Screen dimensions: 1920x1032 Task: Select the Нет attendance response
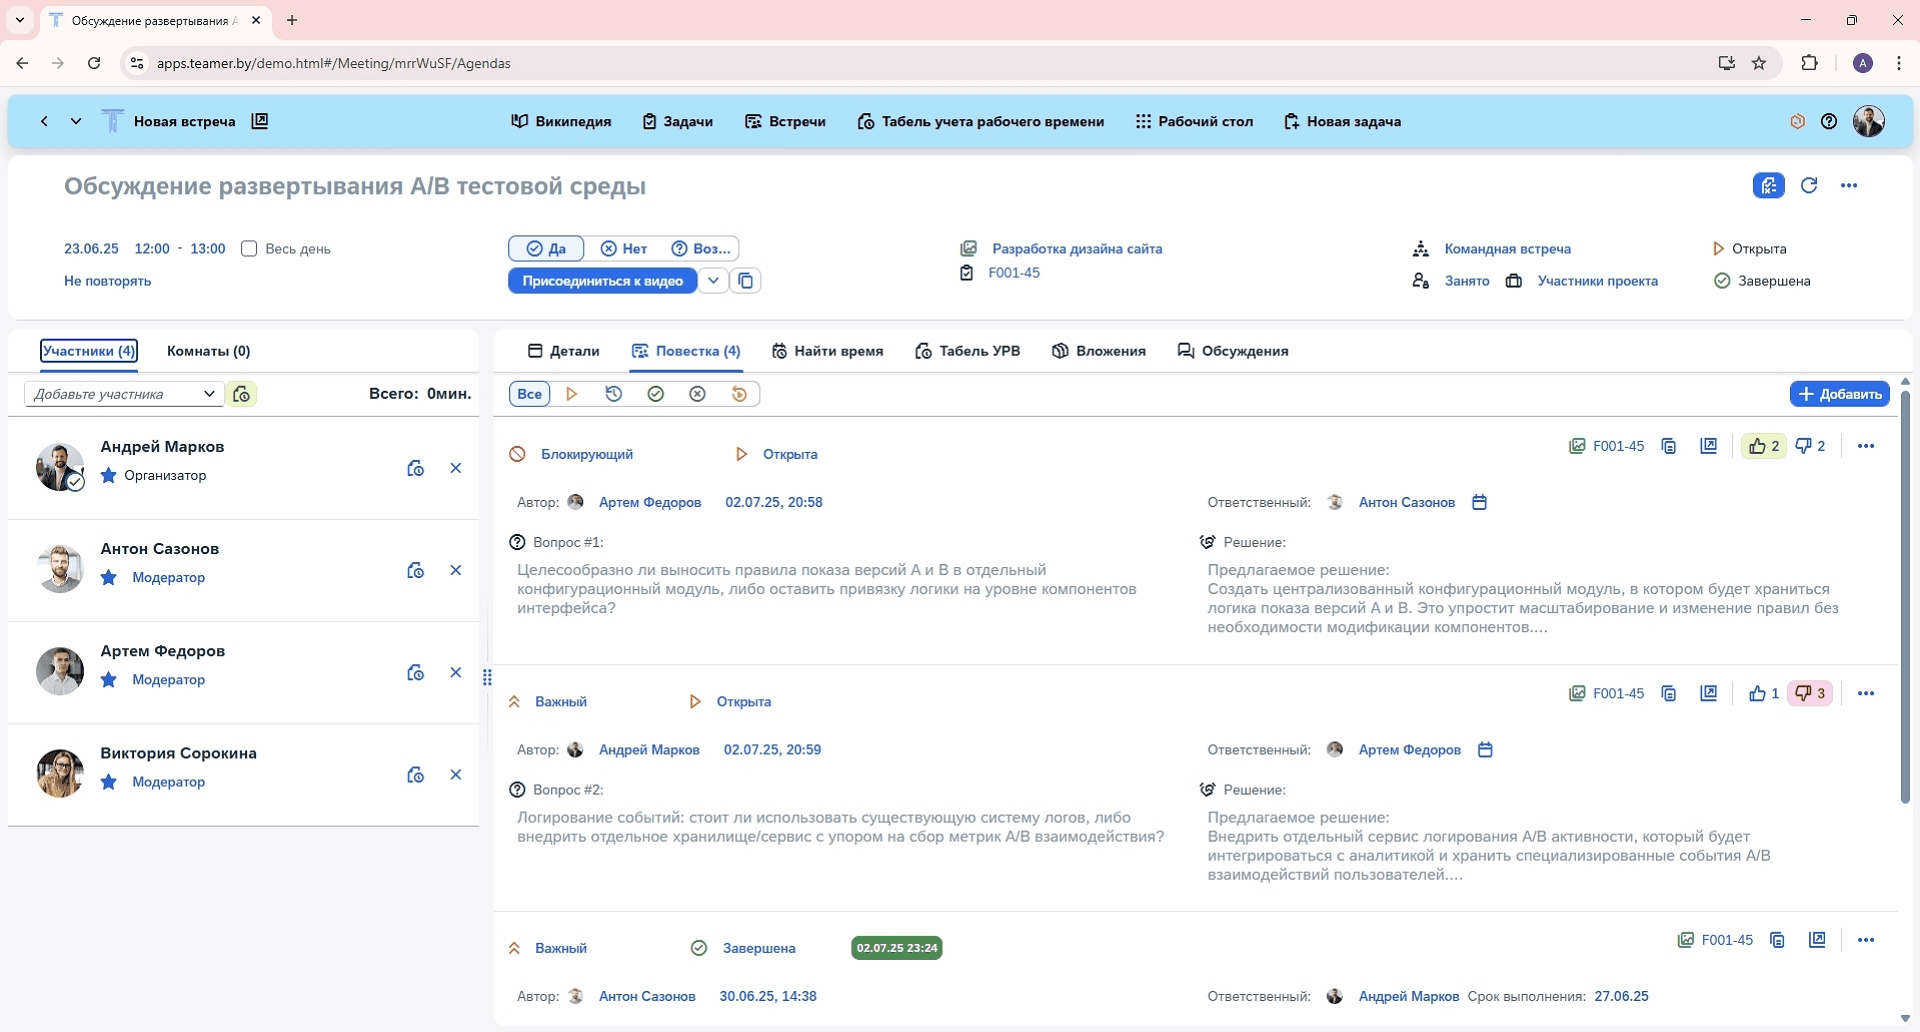click(624, 249)
